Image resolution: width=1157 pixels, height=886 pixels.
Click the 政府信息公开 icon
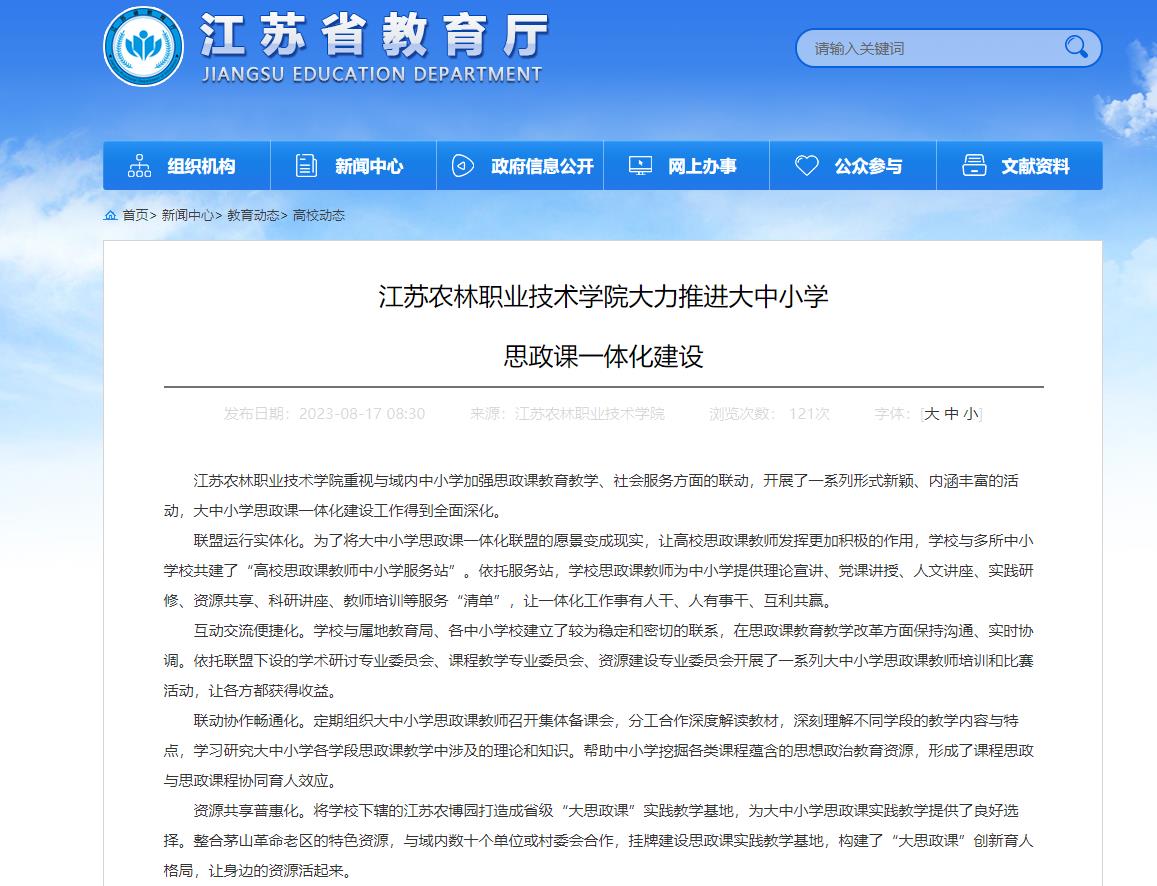(463, 166)
